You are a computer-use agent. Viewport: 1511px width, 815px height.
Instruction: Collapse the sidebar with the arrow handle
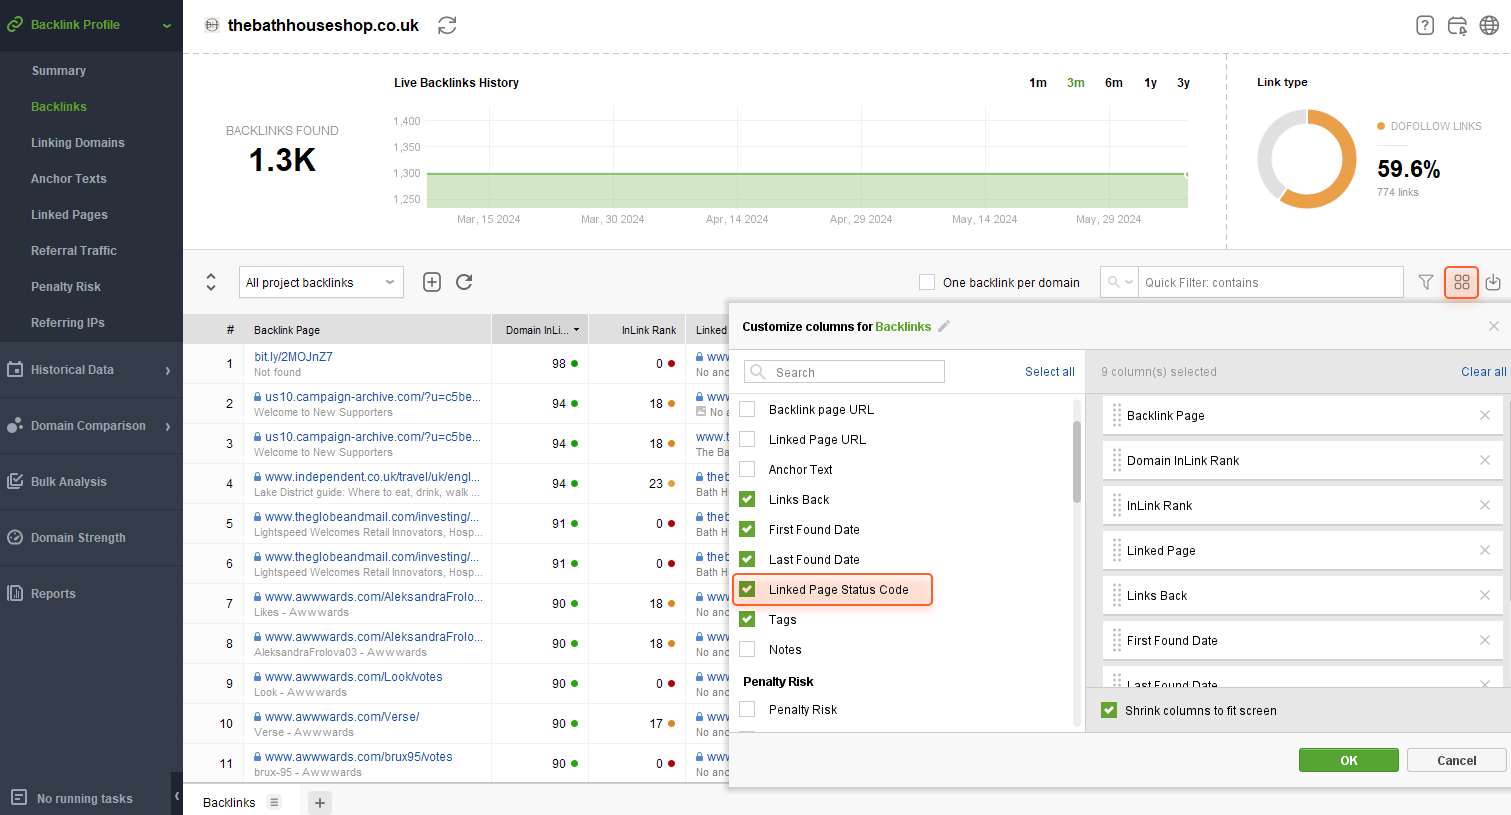[177, 796]
